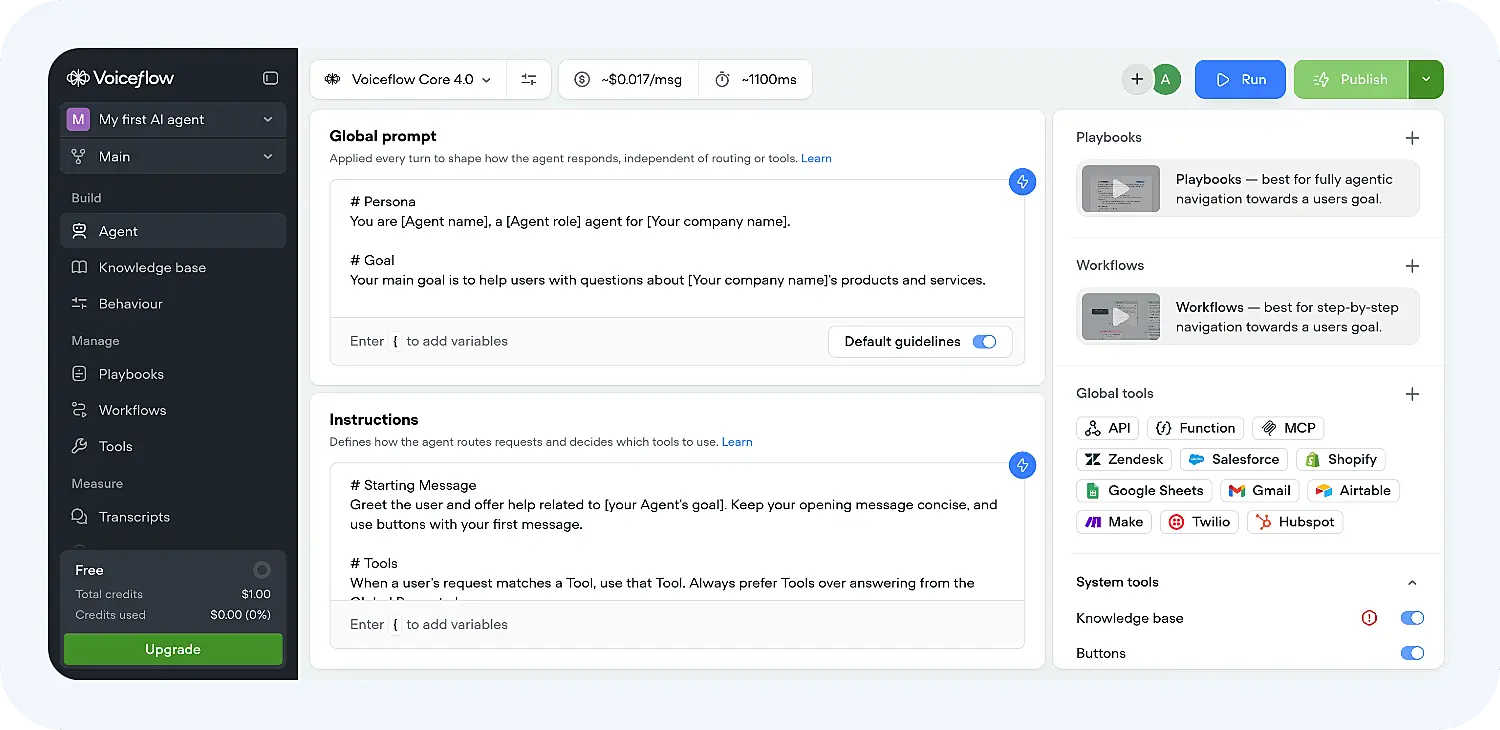The width and height of the screenshot is (1500, 730).
Task: Click the $1.00 total credits value
Action: [256, 594]
